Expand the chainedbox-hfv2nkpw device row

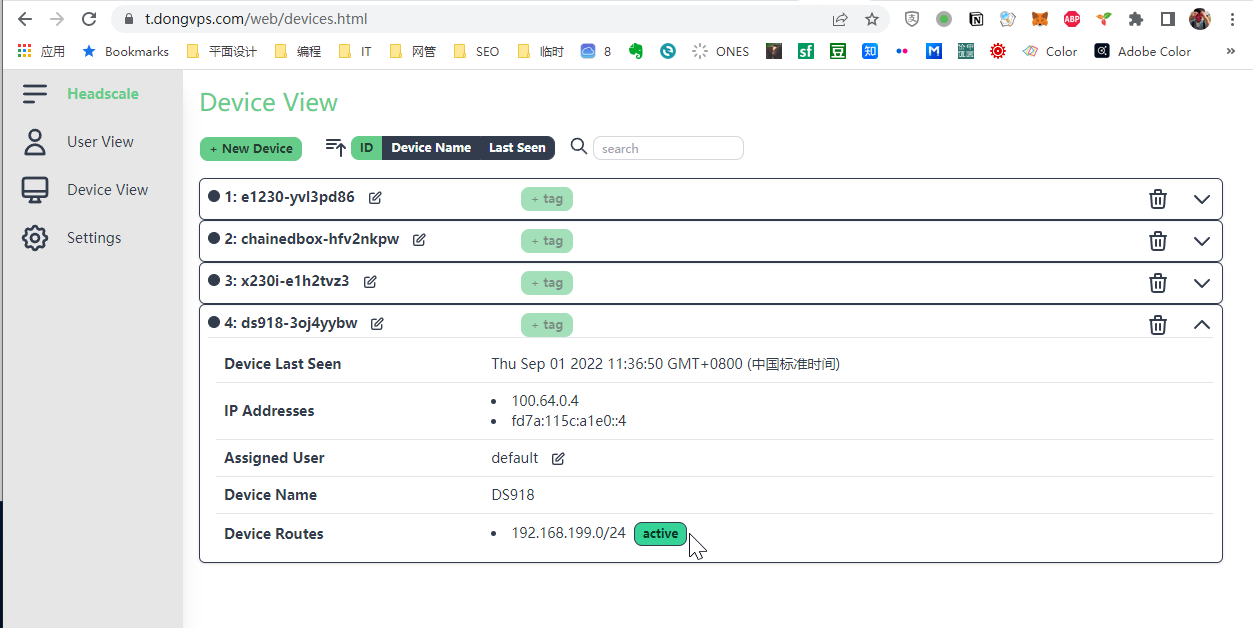(1202, 241)
